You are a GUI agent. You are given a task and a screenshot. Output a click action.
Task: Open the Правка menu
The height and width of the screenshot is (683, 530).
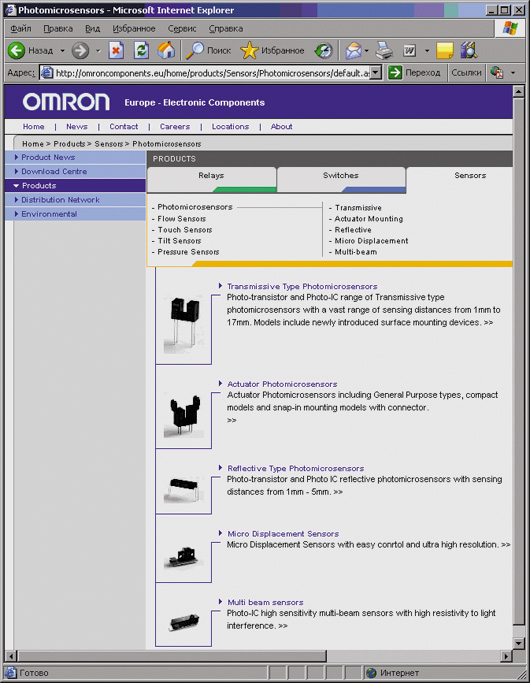click(58, 29)
